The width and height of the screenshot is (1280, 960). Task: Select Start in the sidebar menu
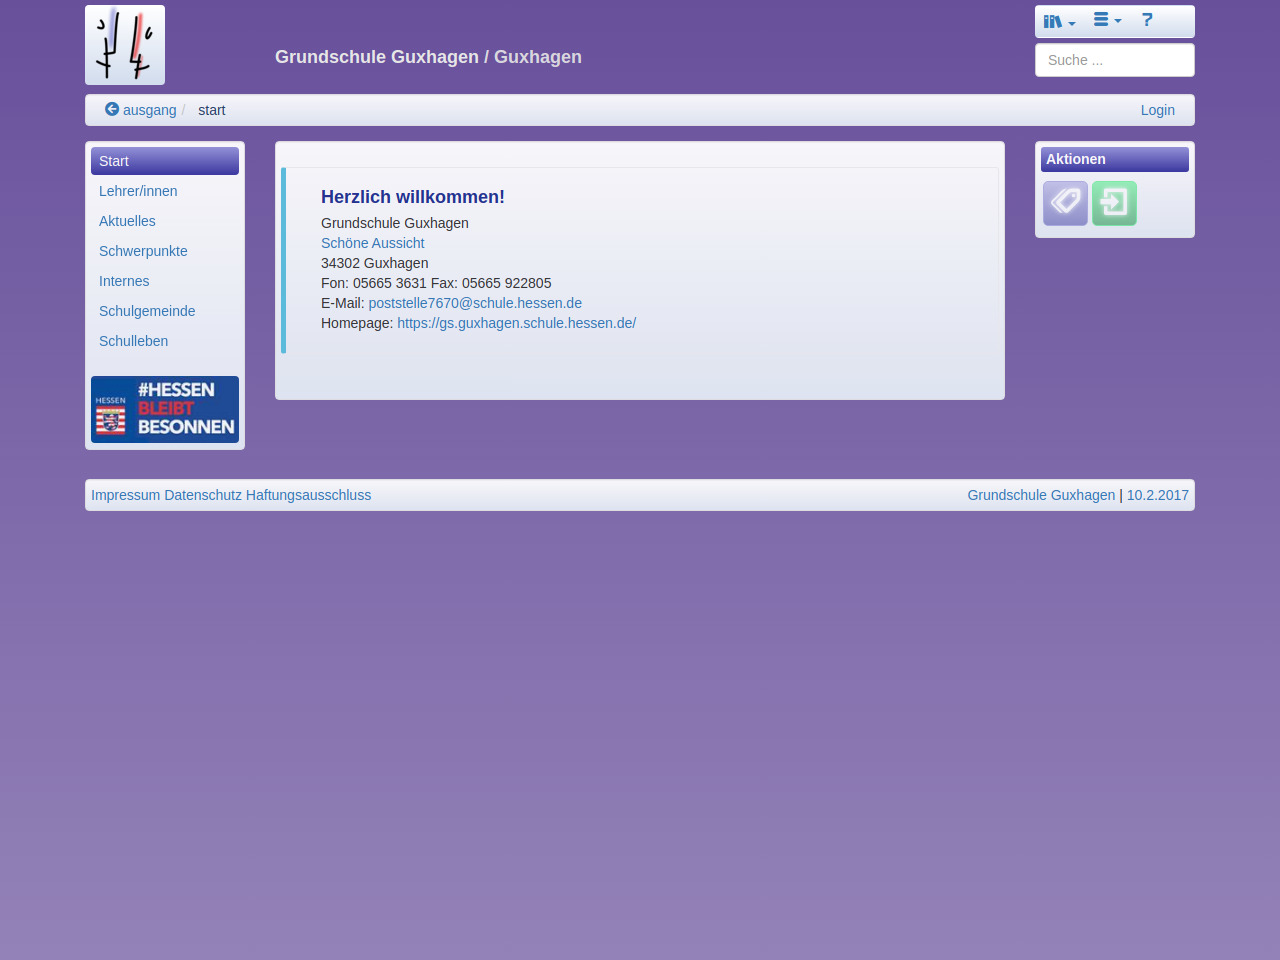165,161
